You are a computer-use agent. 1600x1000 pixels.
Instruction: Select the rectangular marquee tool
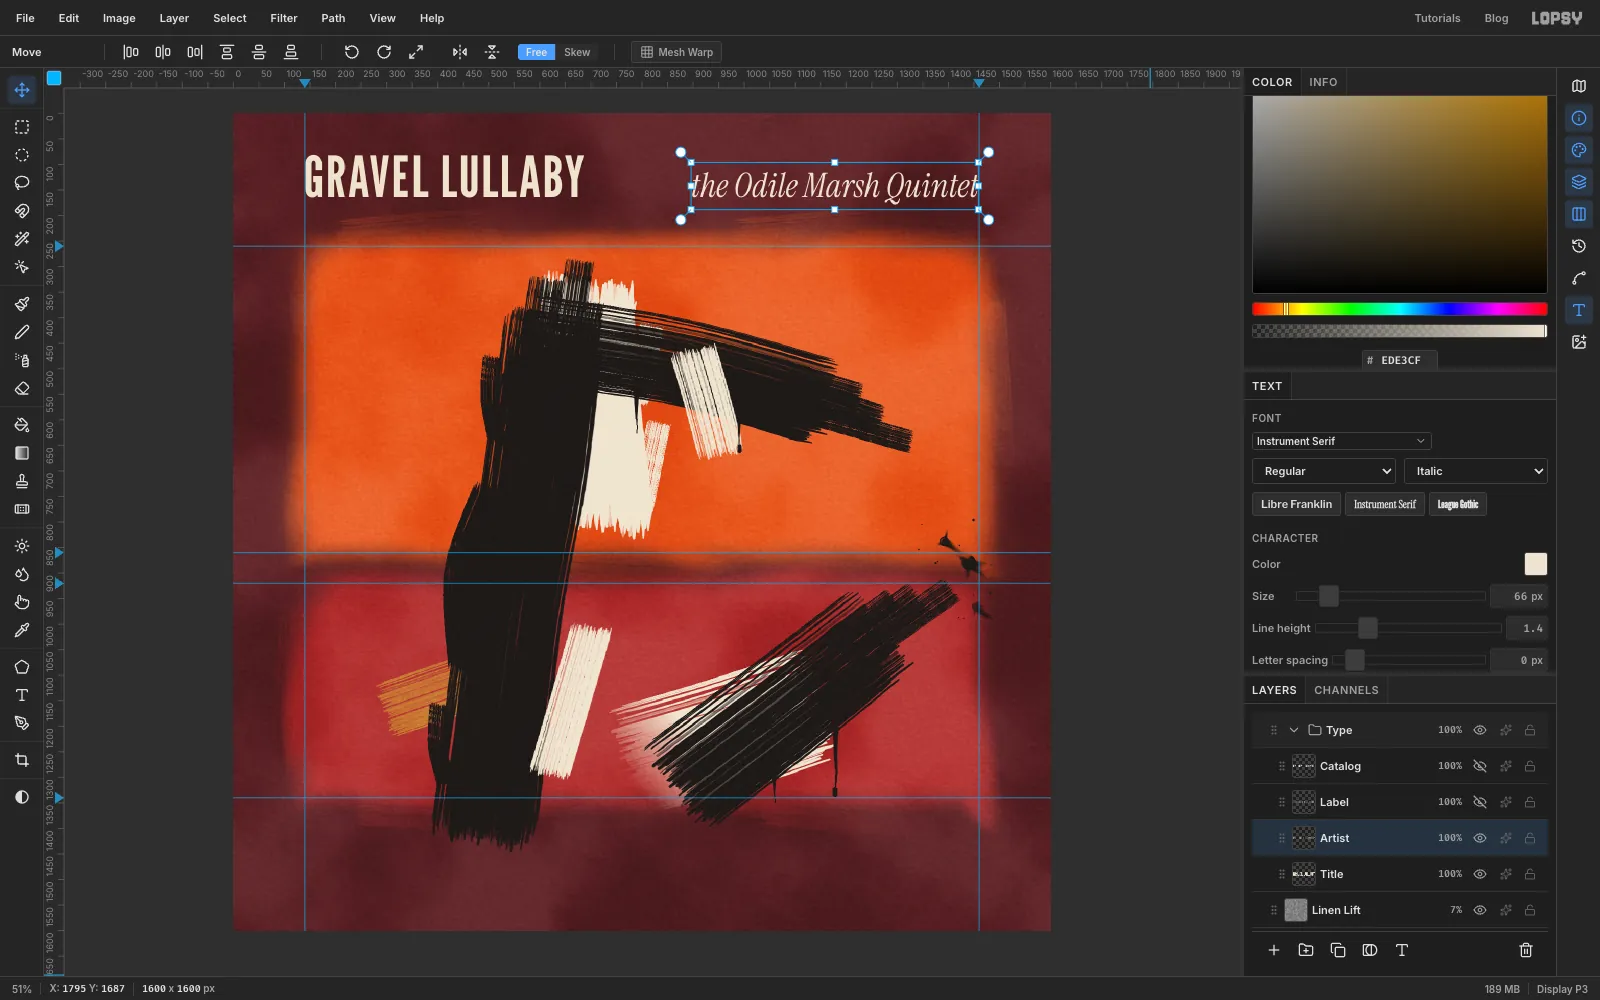(21, 127)
